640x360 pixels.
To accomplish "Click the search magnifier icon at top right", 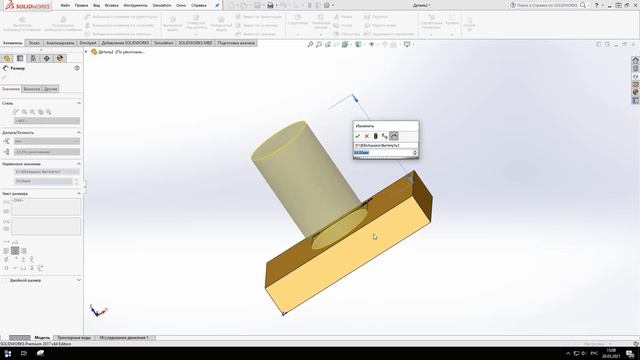I will point(583,5).
